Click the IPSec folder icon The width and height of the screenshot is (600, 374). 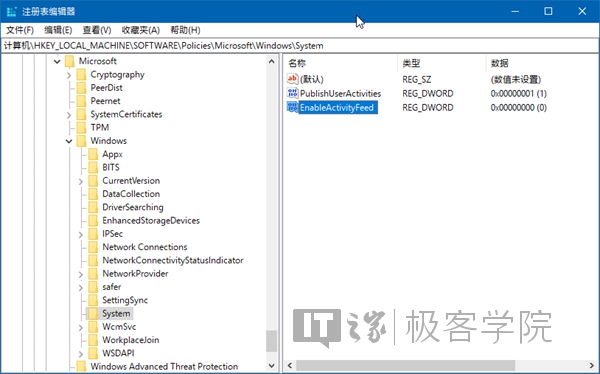pos(93,234)
